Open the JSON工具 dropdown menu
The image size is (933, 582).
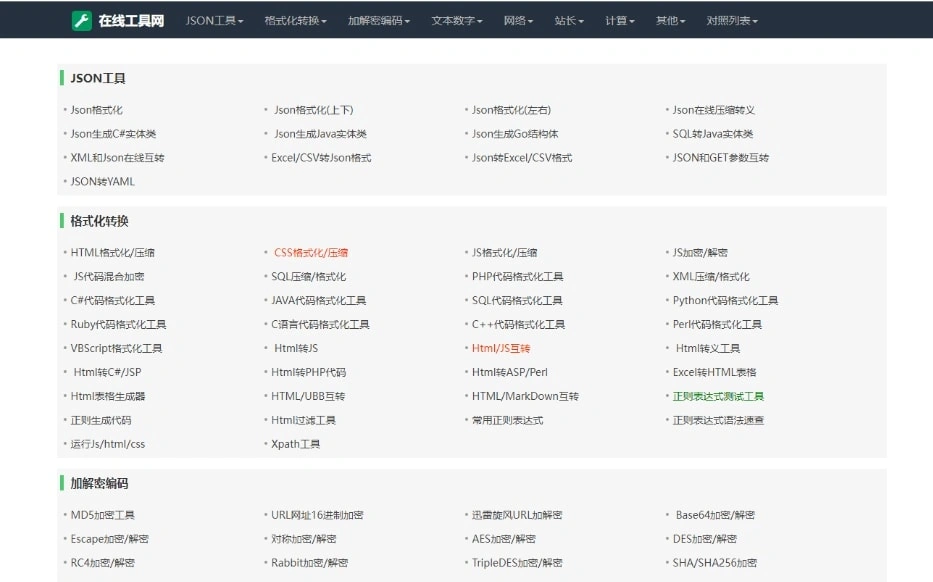[214, 21]
